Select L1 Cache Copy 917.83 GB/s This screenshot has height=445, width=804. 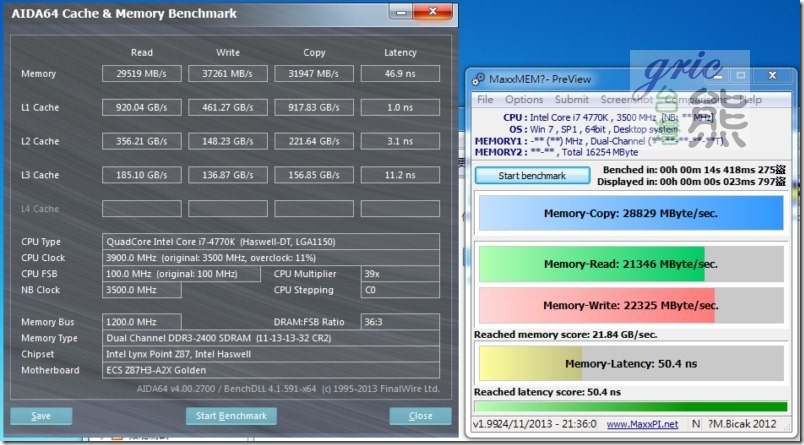click(314, 107)
